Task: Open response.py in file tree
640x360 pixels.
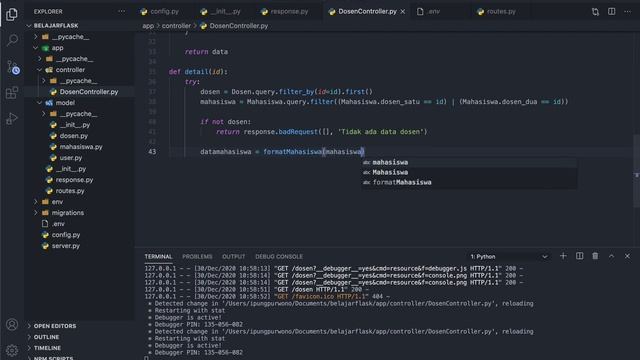Action: click(74, 180)
